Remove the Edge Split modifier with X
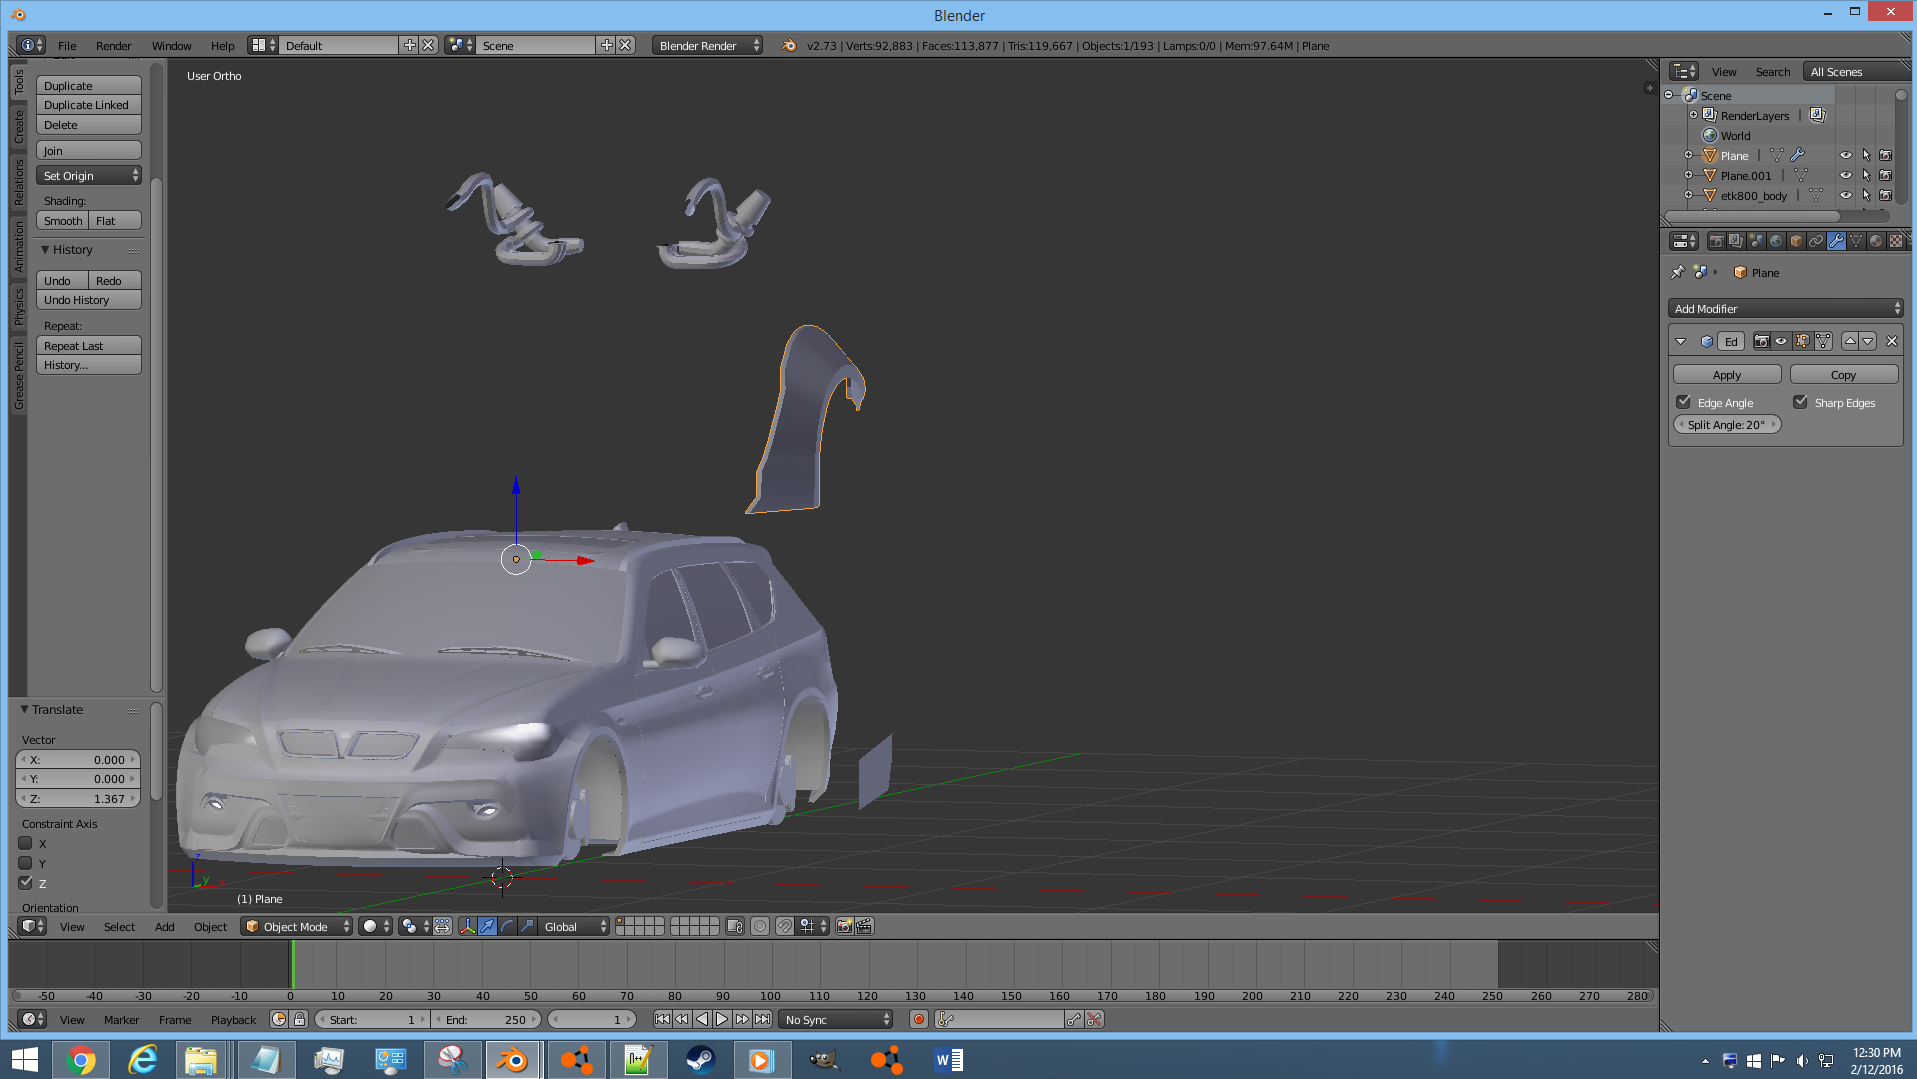Viewport: 1917px width, 1079px height. click(1892, 341)
